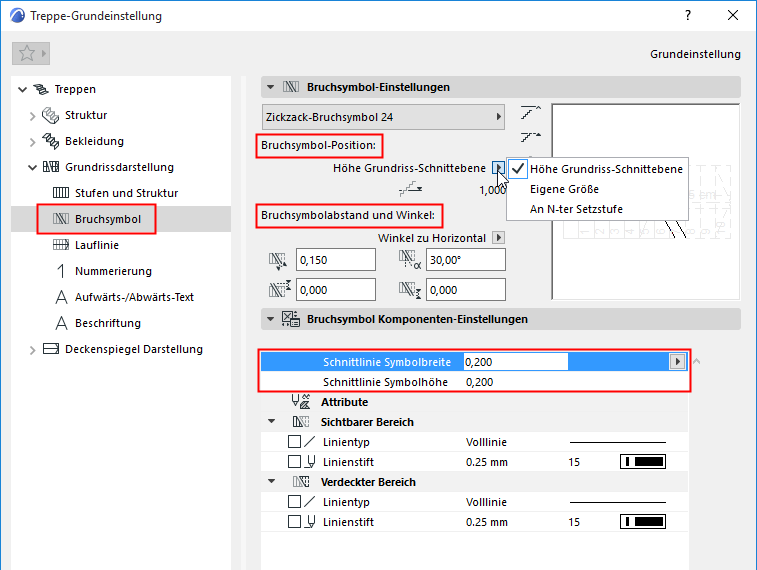Choose An N-ter Setzstufe option
757x570 pixels.
tap(598, 209)
